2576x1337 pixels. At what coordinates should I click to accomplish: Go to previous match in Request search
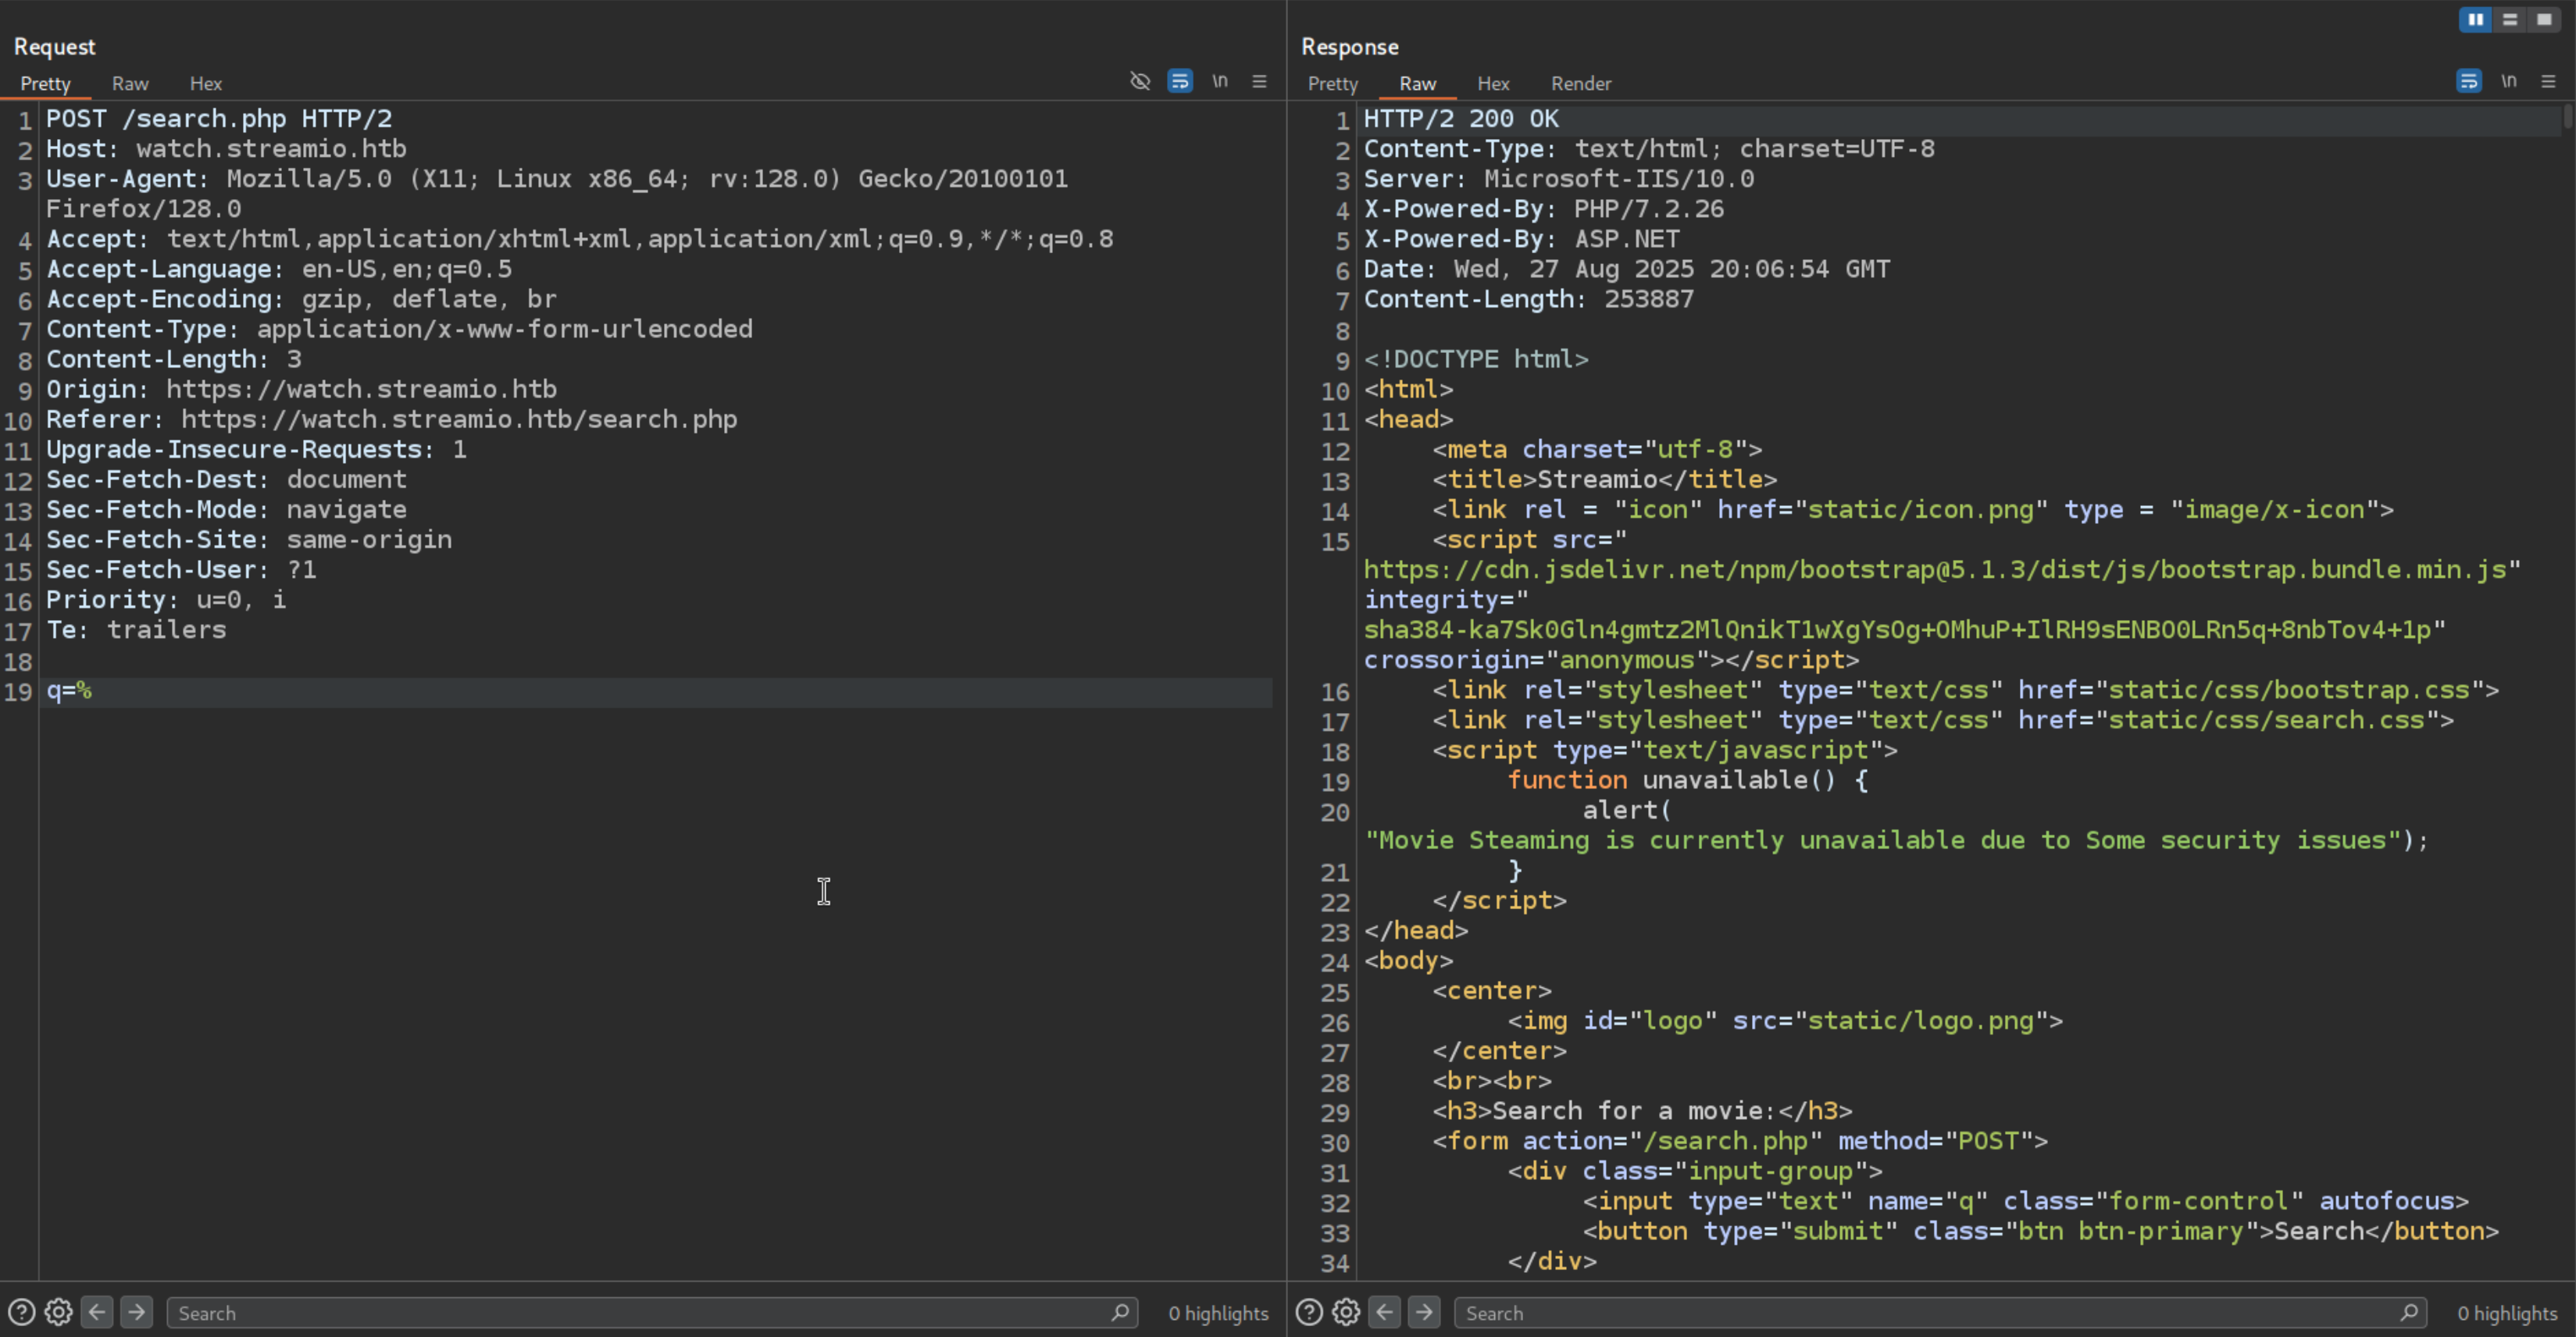[x=97, y=1312]
